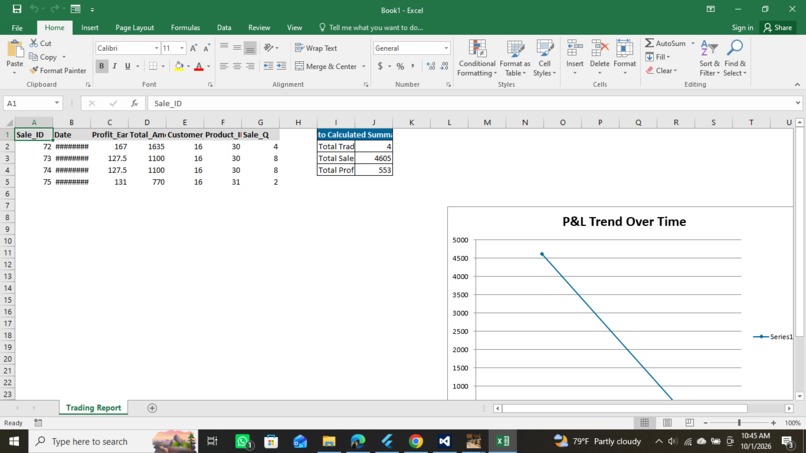Click AutoSum
This screenshot has height=453, width=806.
click(x=665, y=43)
